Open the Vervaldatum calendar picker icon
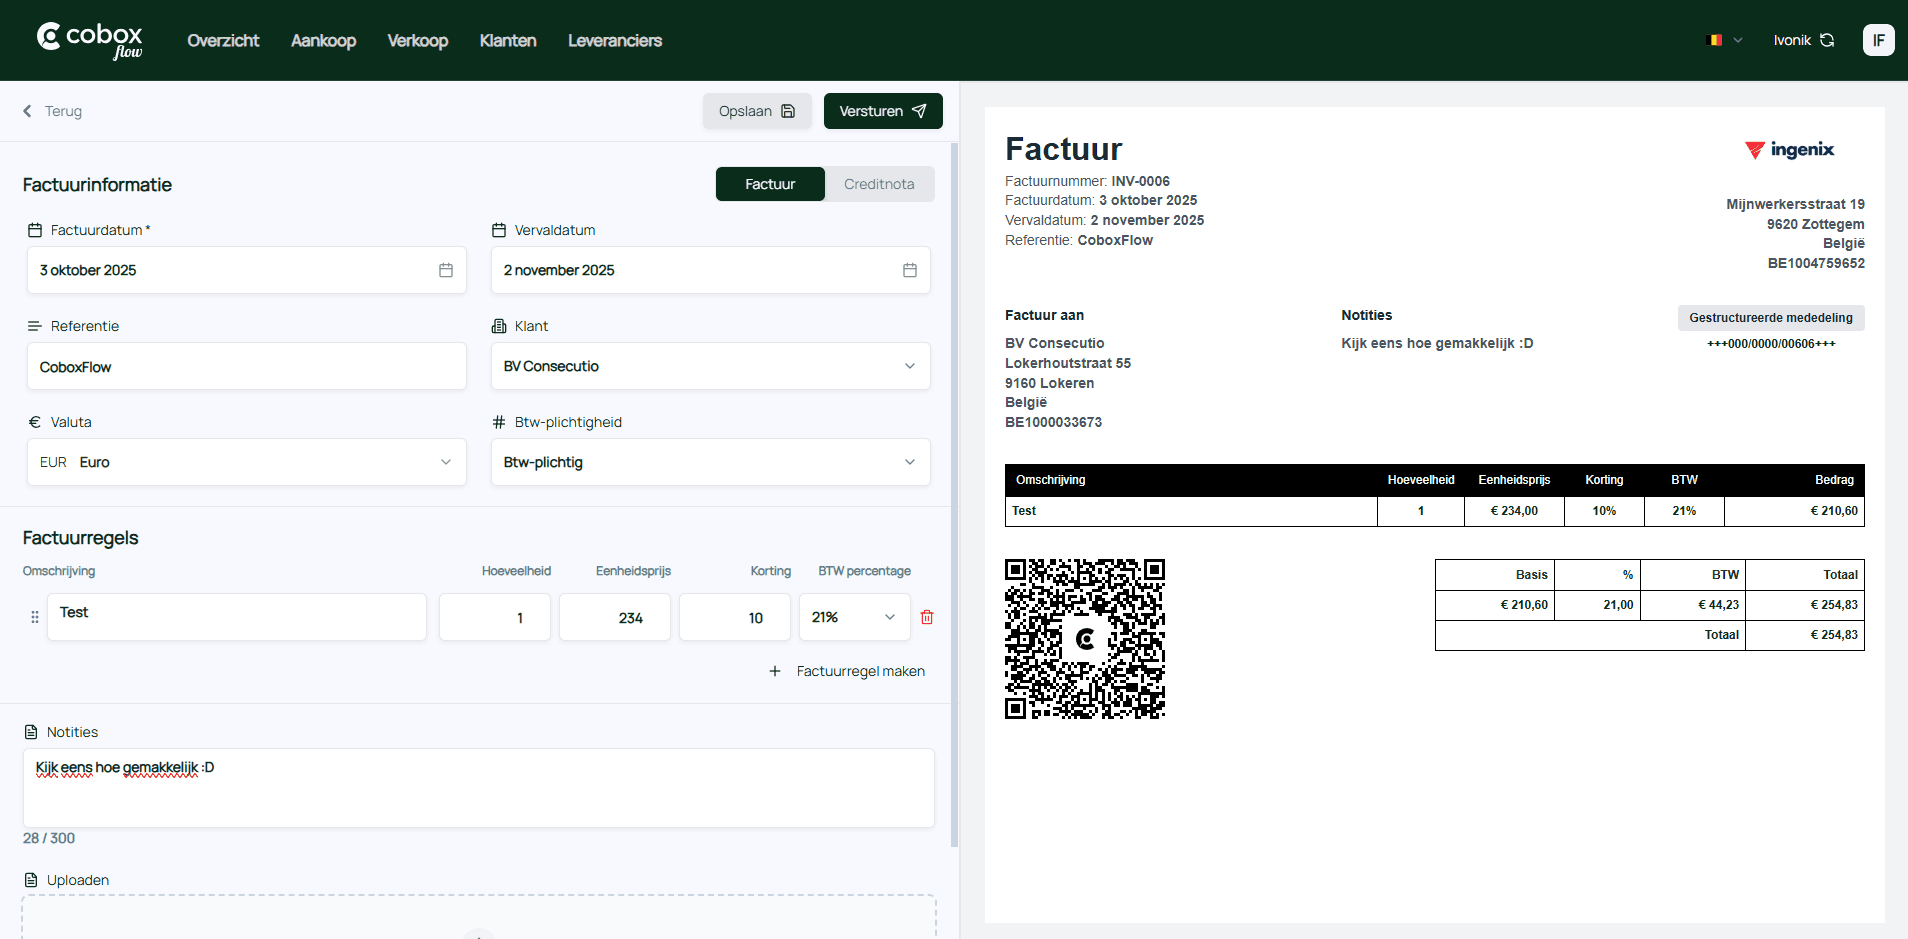 [x=910, y=270]
